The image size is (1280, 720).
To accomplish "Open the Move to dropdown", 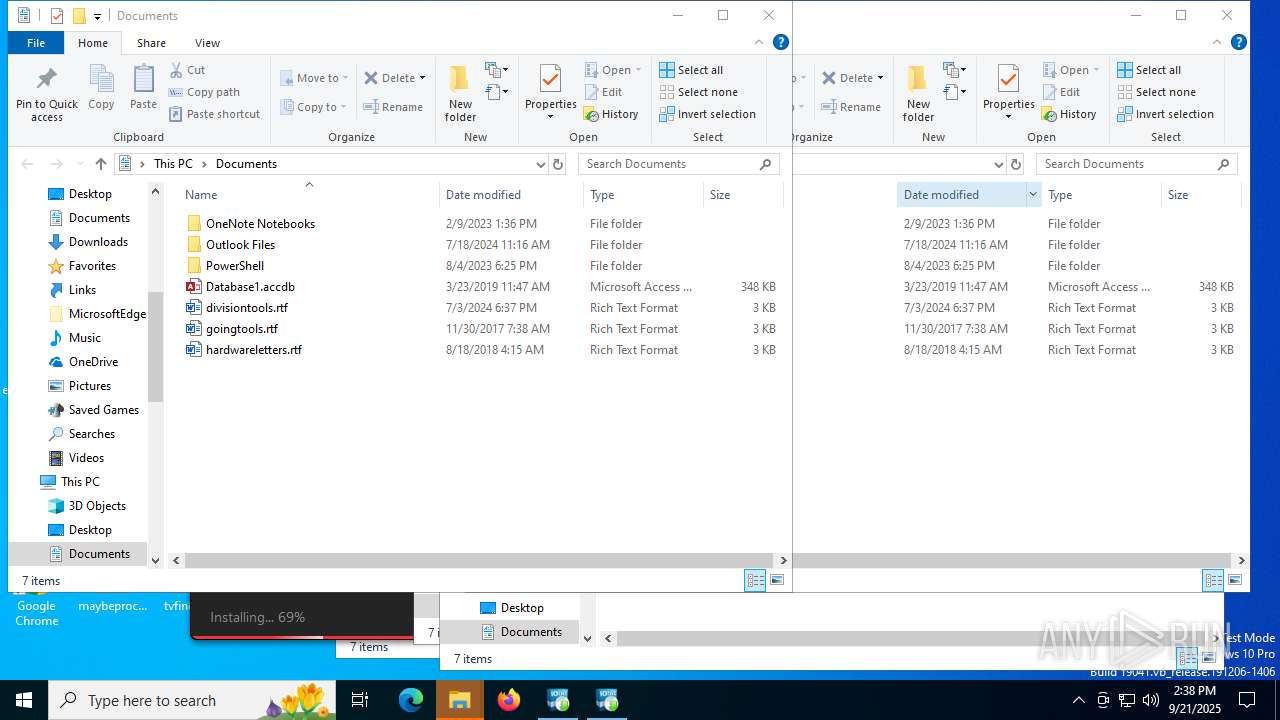I will [314, 78].
